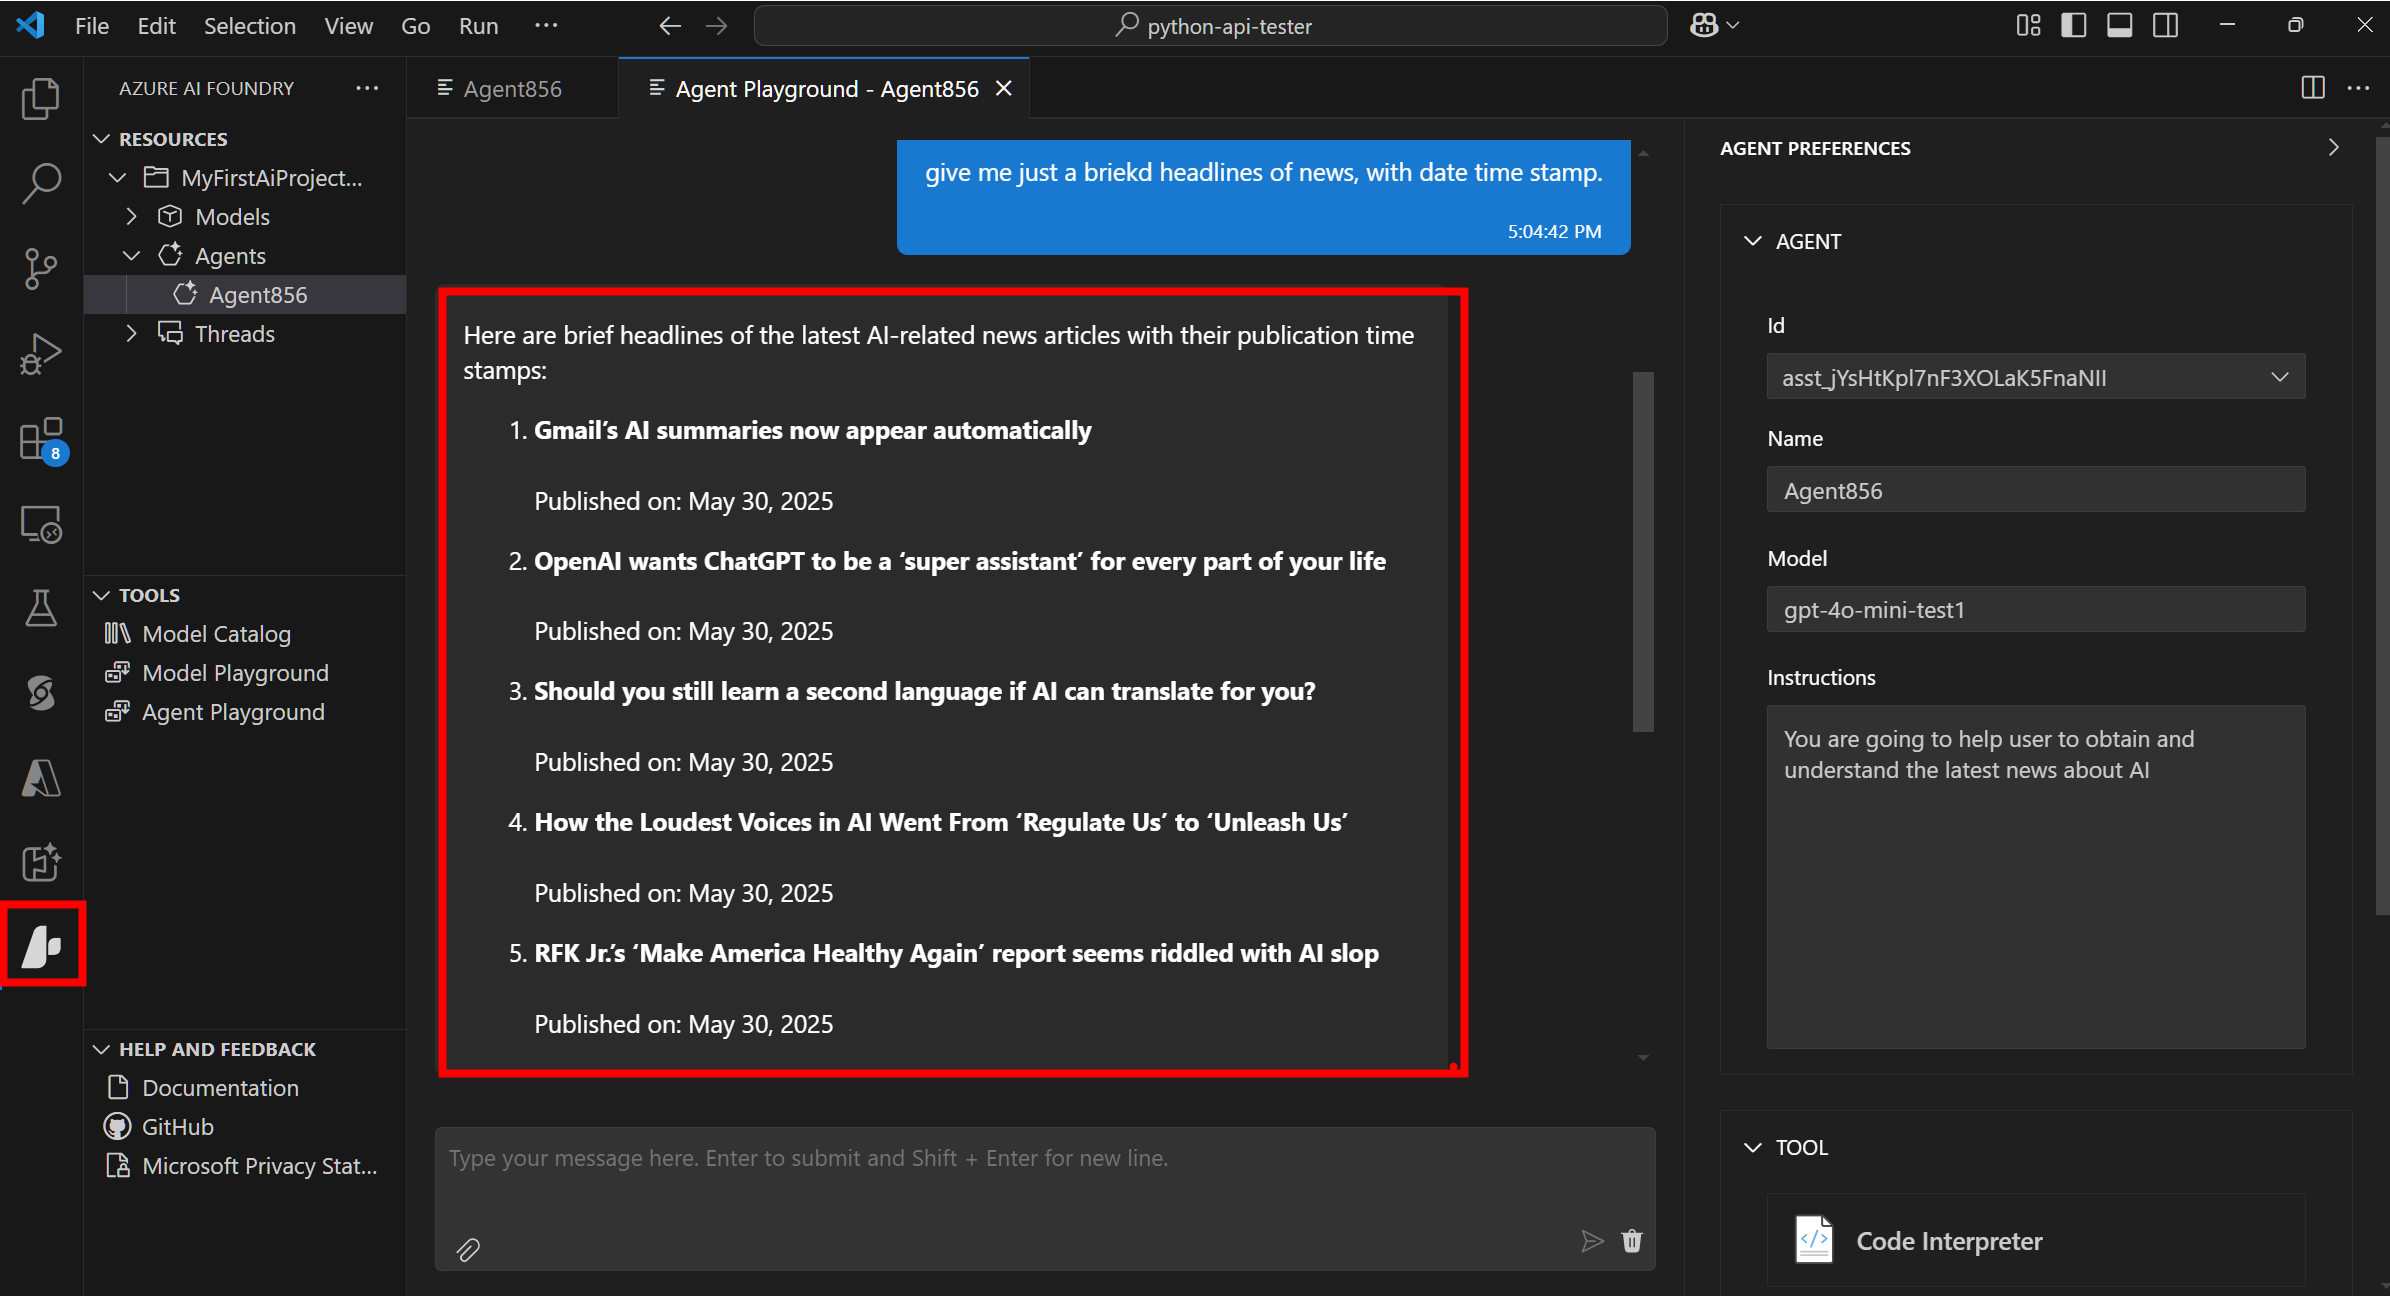Viewport: 2390px width, 1296px height.
Task: Open the Testing view
Action: point(40,607)
